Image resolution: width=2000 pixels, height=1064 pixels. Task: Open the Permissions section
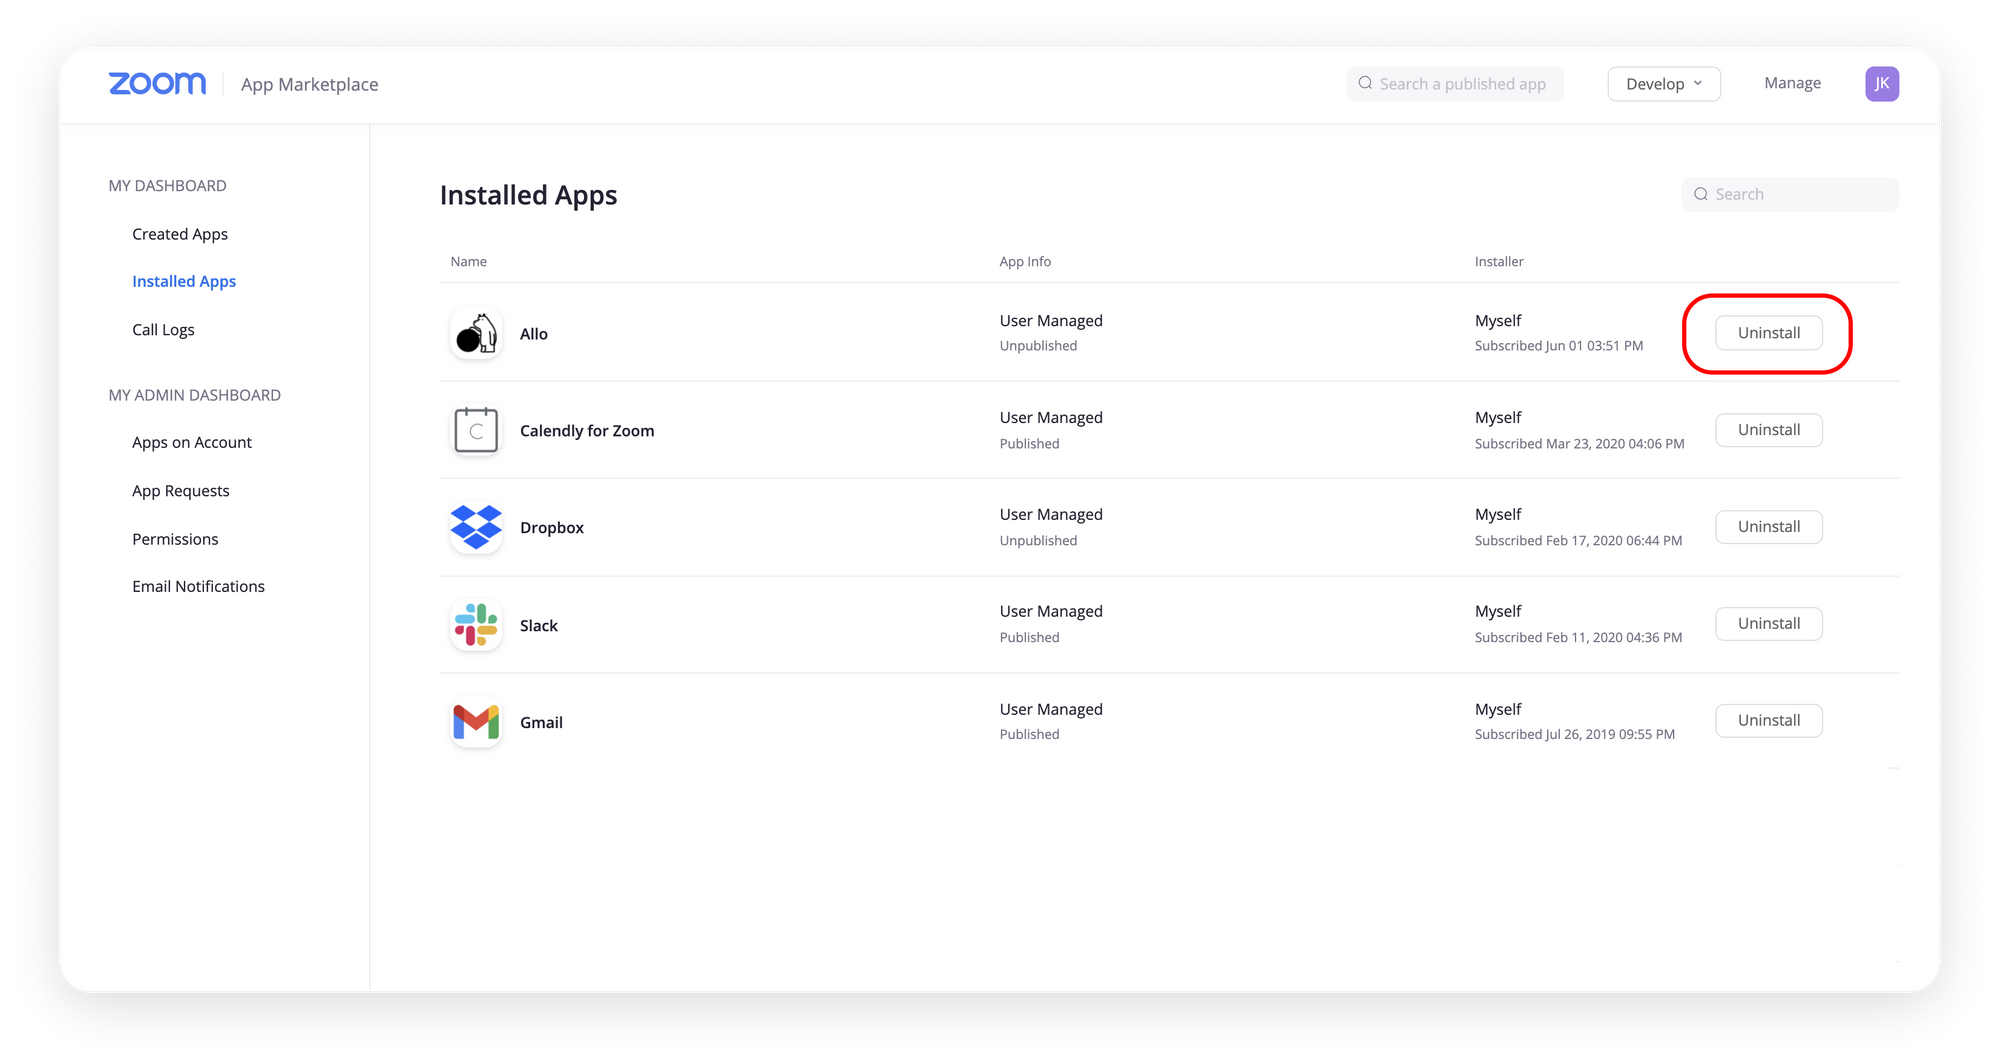[x=175, y=539]
